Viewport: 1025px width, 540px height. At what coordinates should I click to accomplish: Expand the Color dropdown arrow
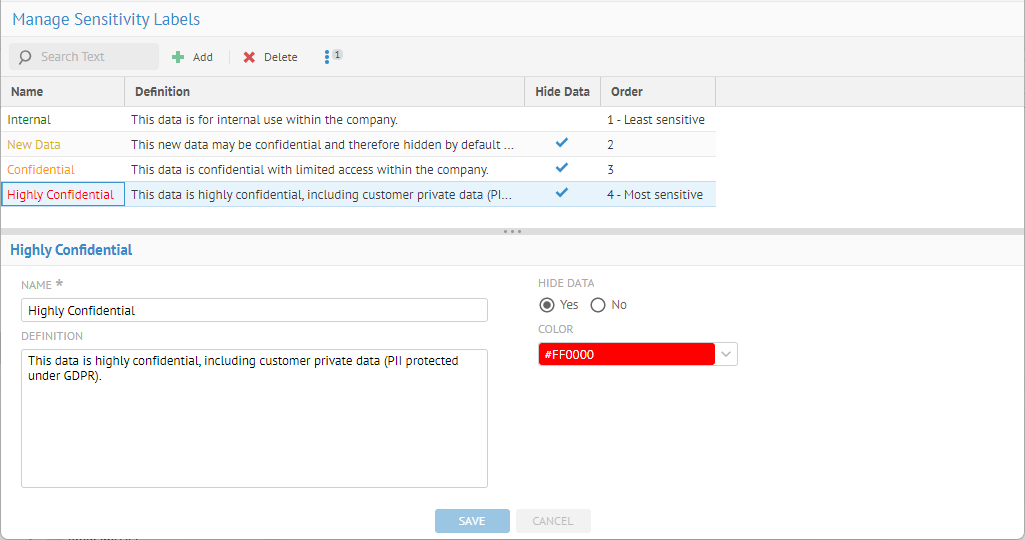point(726,354)
